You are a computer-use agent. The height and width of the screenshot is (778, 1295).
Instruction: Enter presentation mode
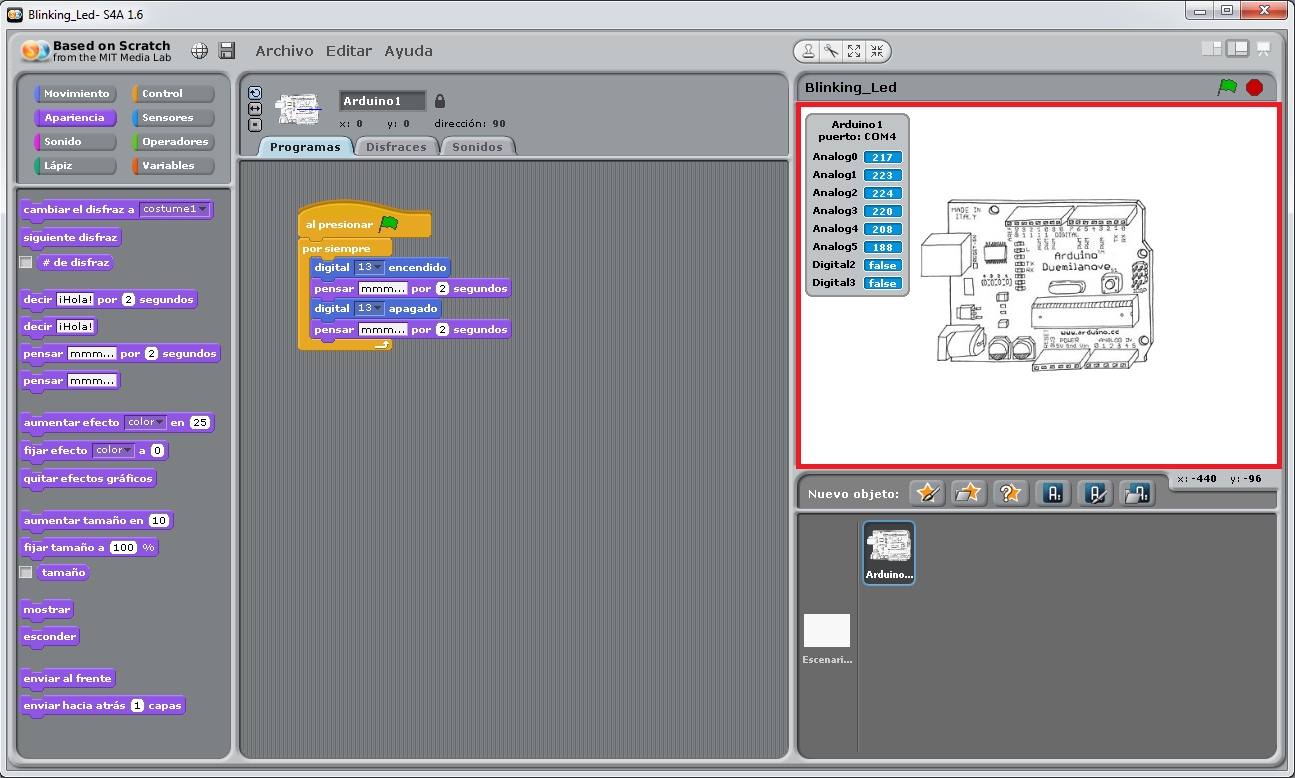[x=1264, y=48]
